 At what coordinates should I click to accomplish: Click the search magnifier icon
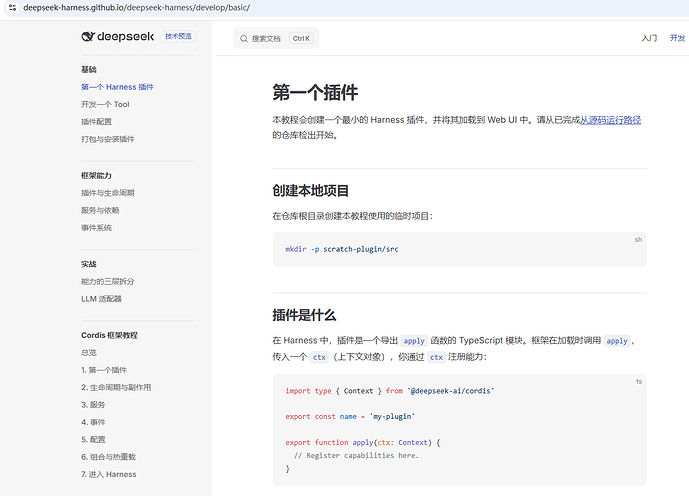point(244,39)
